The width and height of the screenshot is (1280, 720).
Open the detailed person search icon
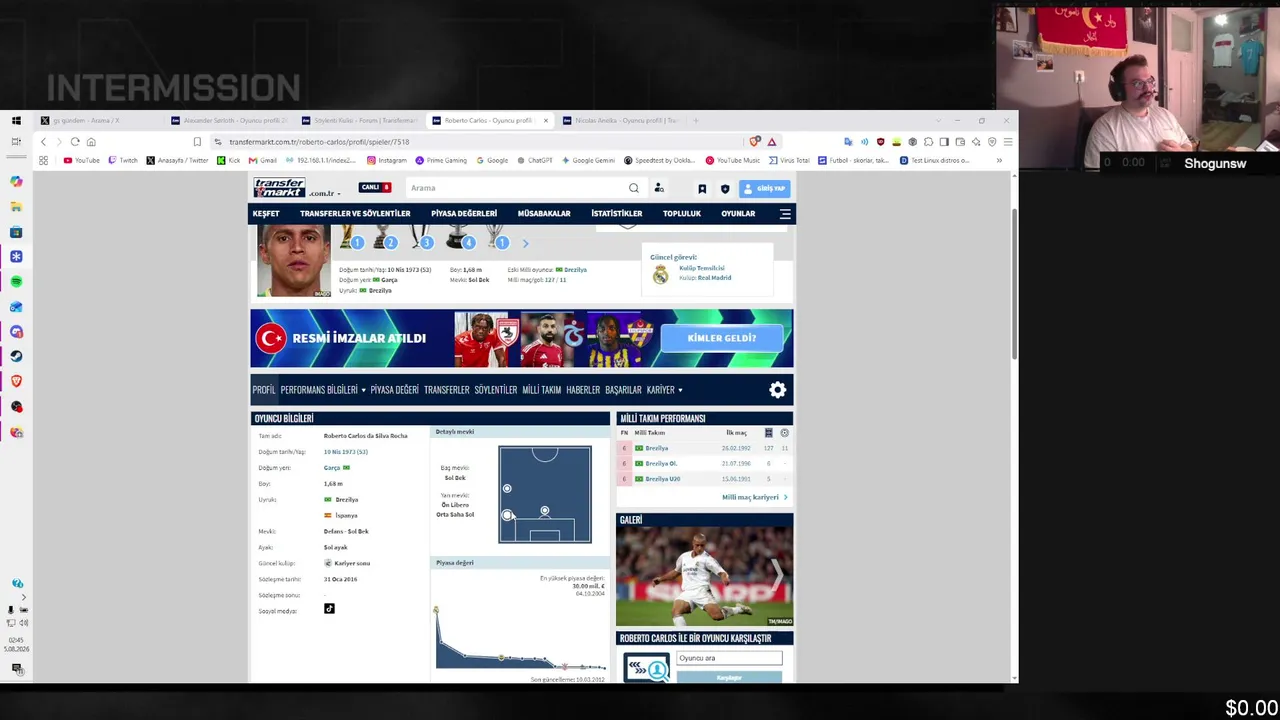tap(659, 188)
